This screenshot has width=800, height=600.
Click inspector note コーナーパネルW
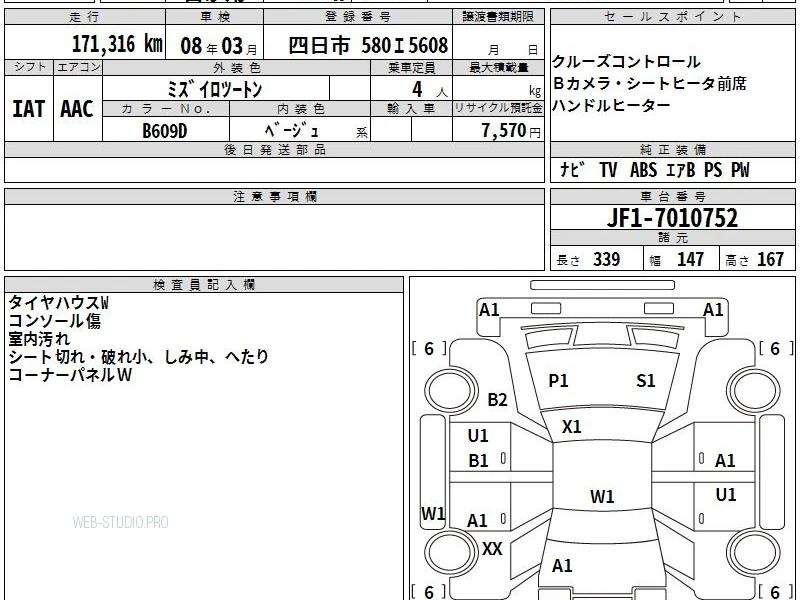click(x=70, y=375)
